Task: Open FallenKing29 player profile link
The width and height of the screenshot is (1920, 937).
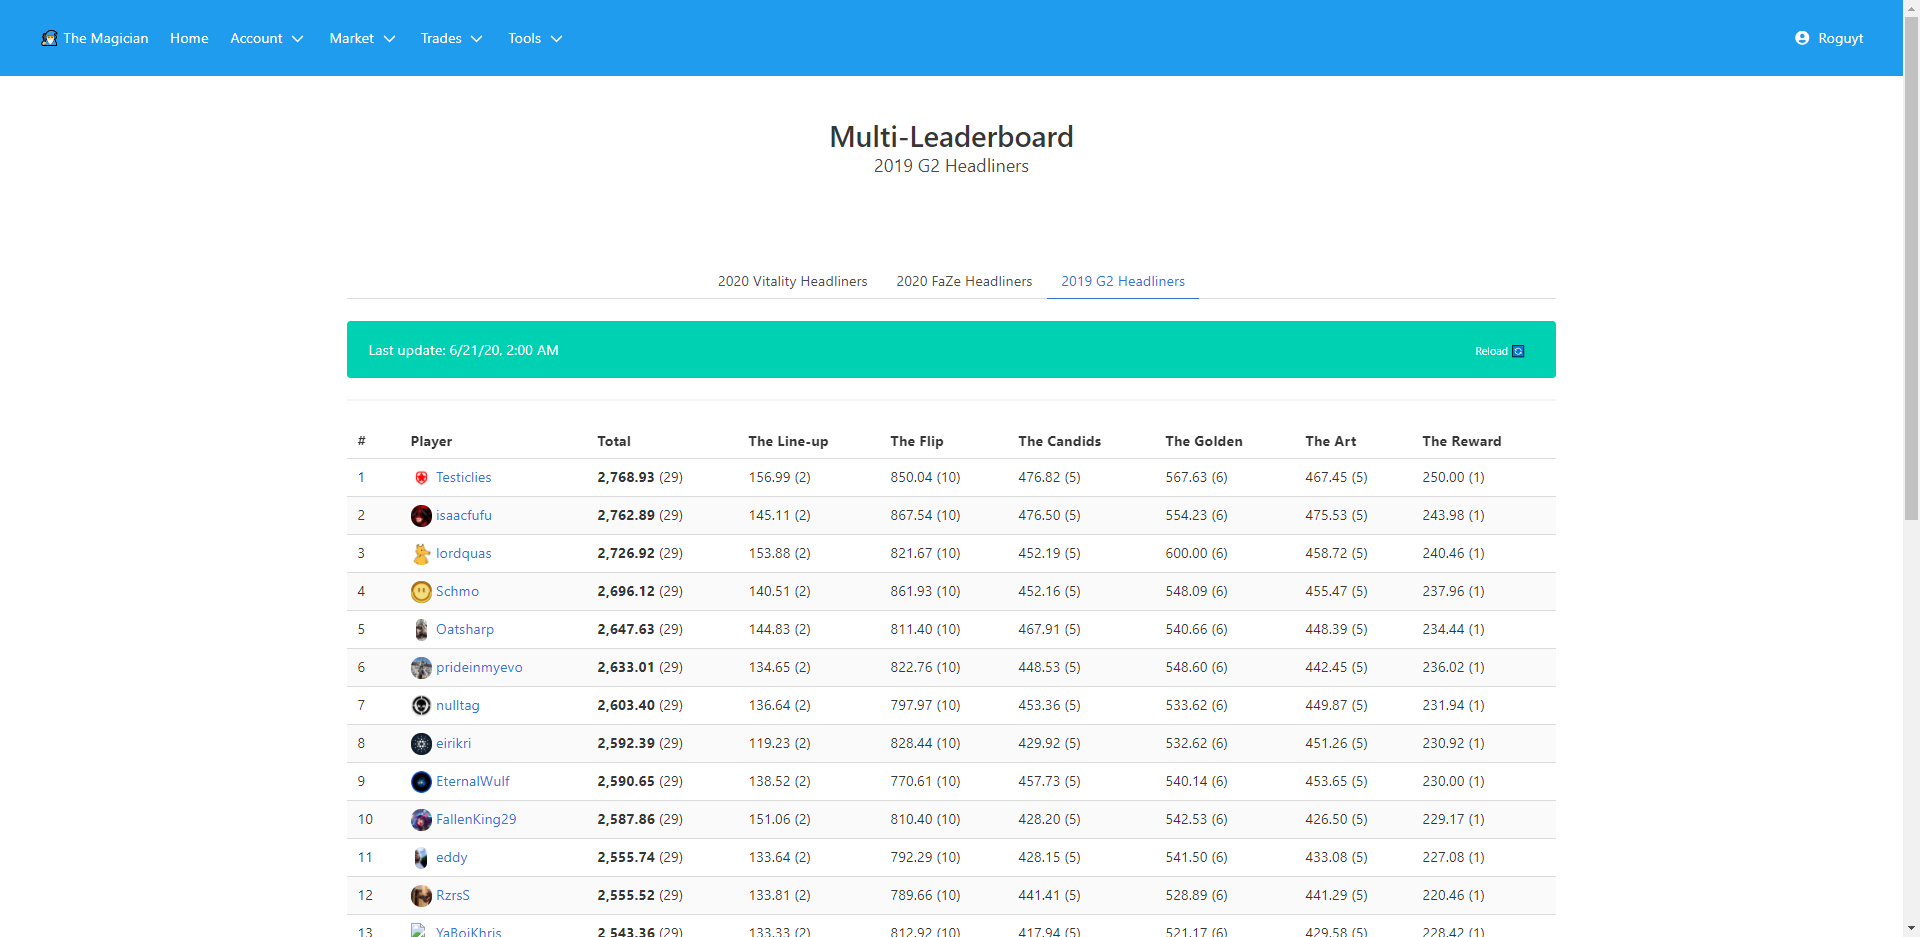Action: pos(476,820)
